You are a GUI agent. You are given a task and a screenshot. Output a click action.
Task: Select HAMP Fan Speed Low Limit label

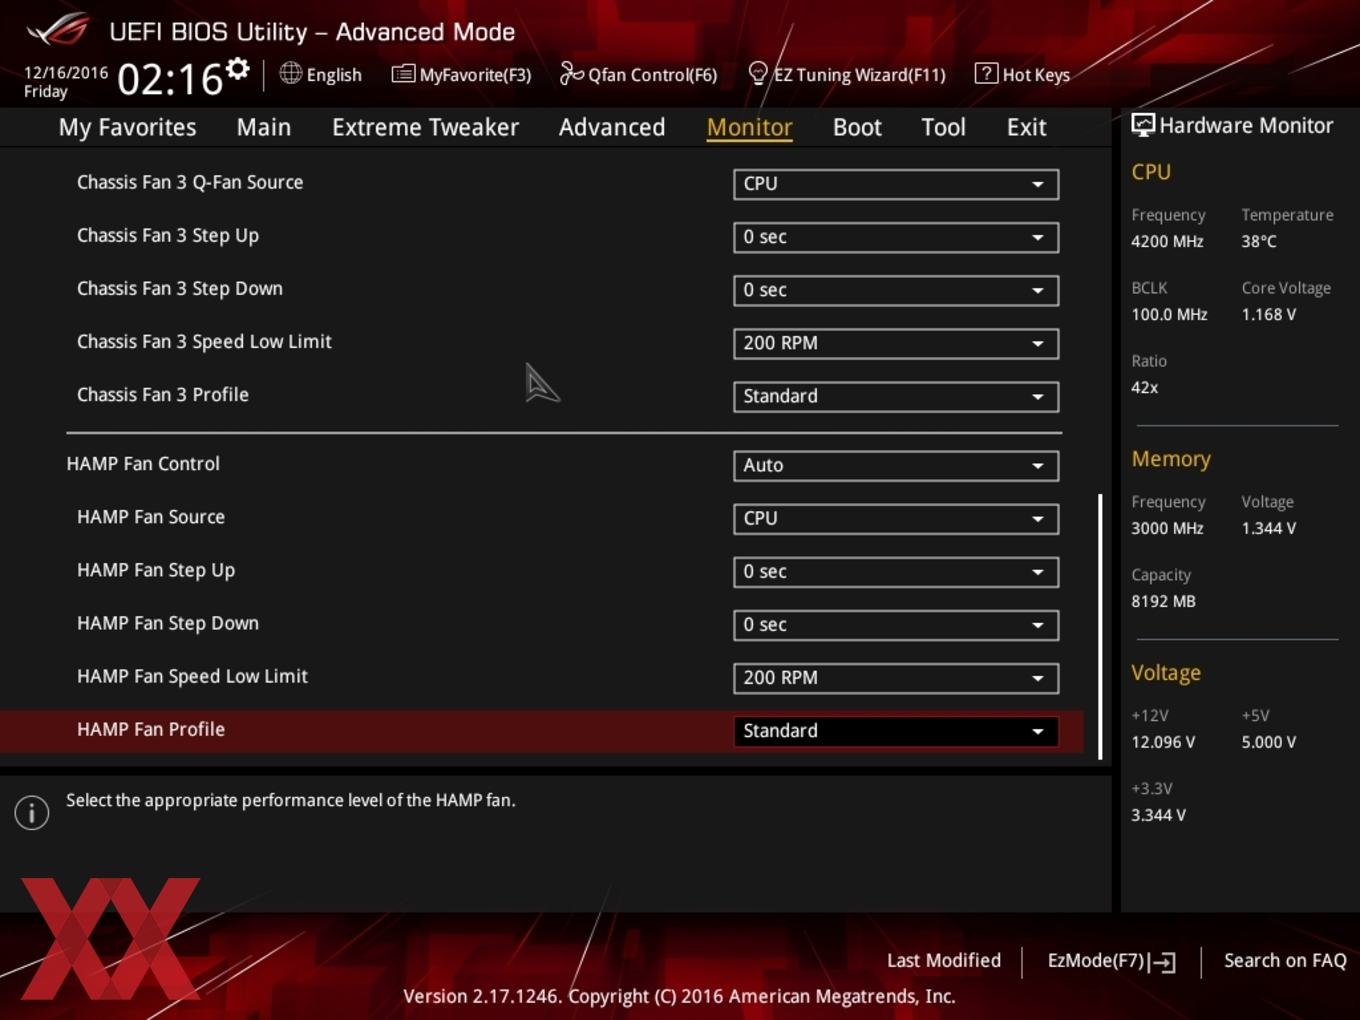(192, 676)
